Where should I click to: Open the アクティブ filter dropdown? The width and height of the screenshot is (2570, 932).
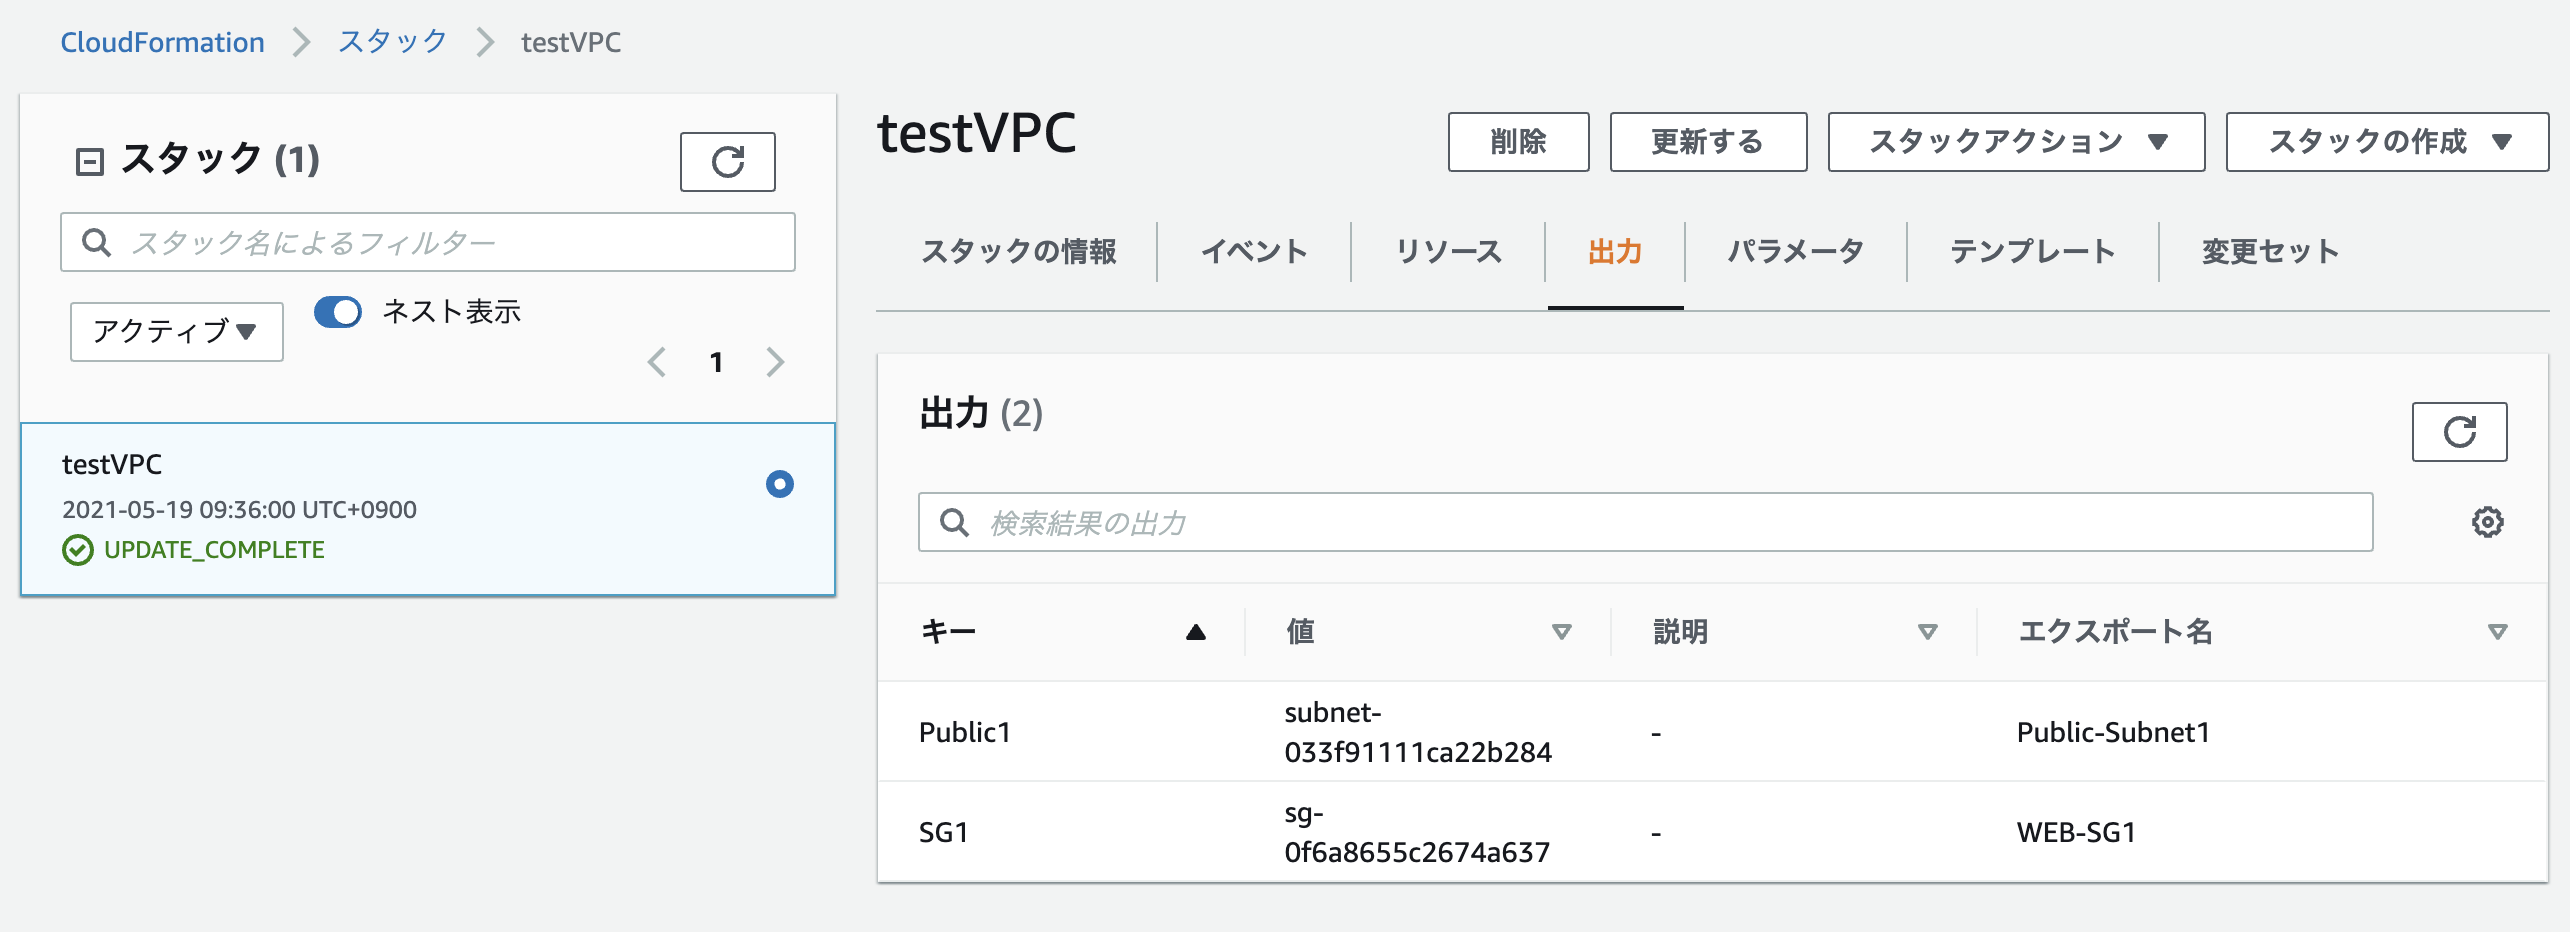pyautogui.click(x=175, y=331)
